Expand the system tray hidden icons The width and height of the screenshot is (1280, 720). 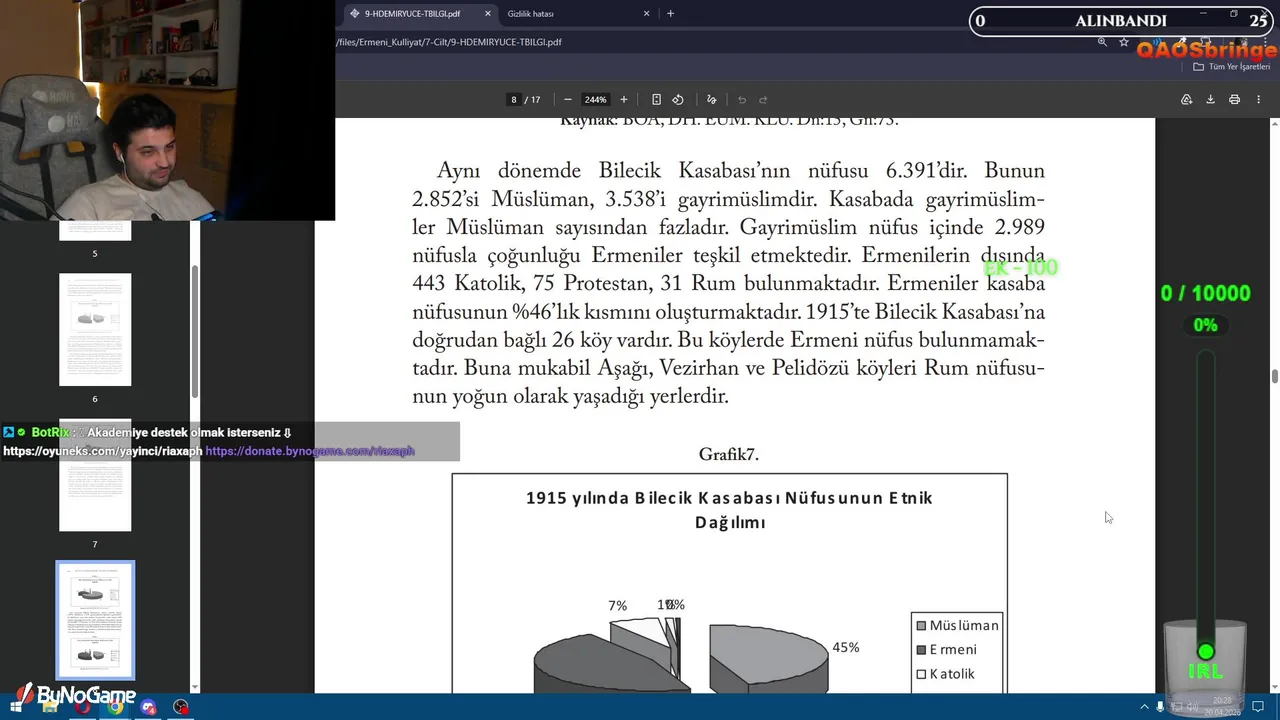(1145, 707)
